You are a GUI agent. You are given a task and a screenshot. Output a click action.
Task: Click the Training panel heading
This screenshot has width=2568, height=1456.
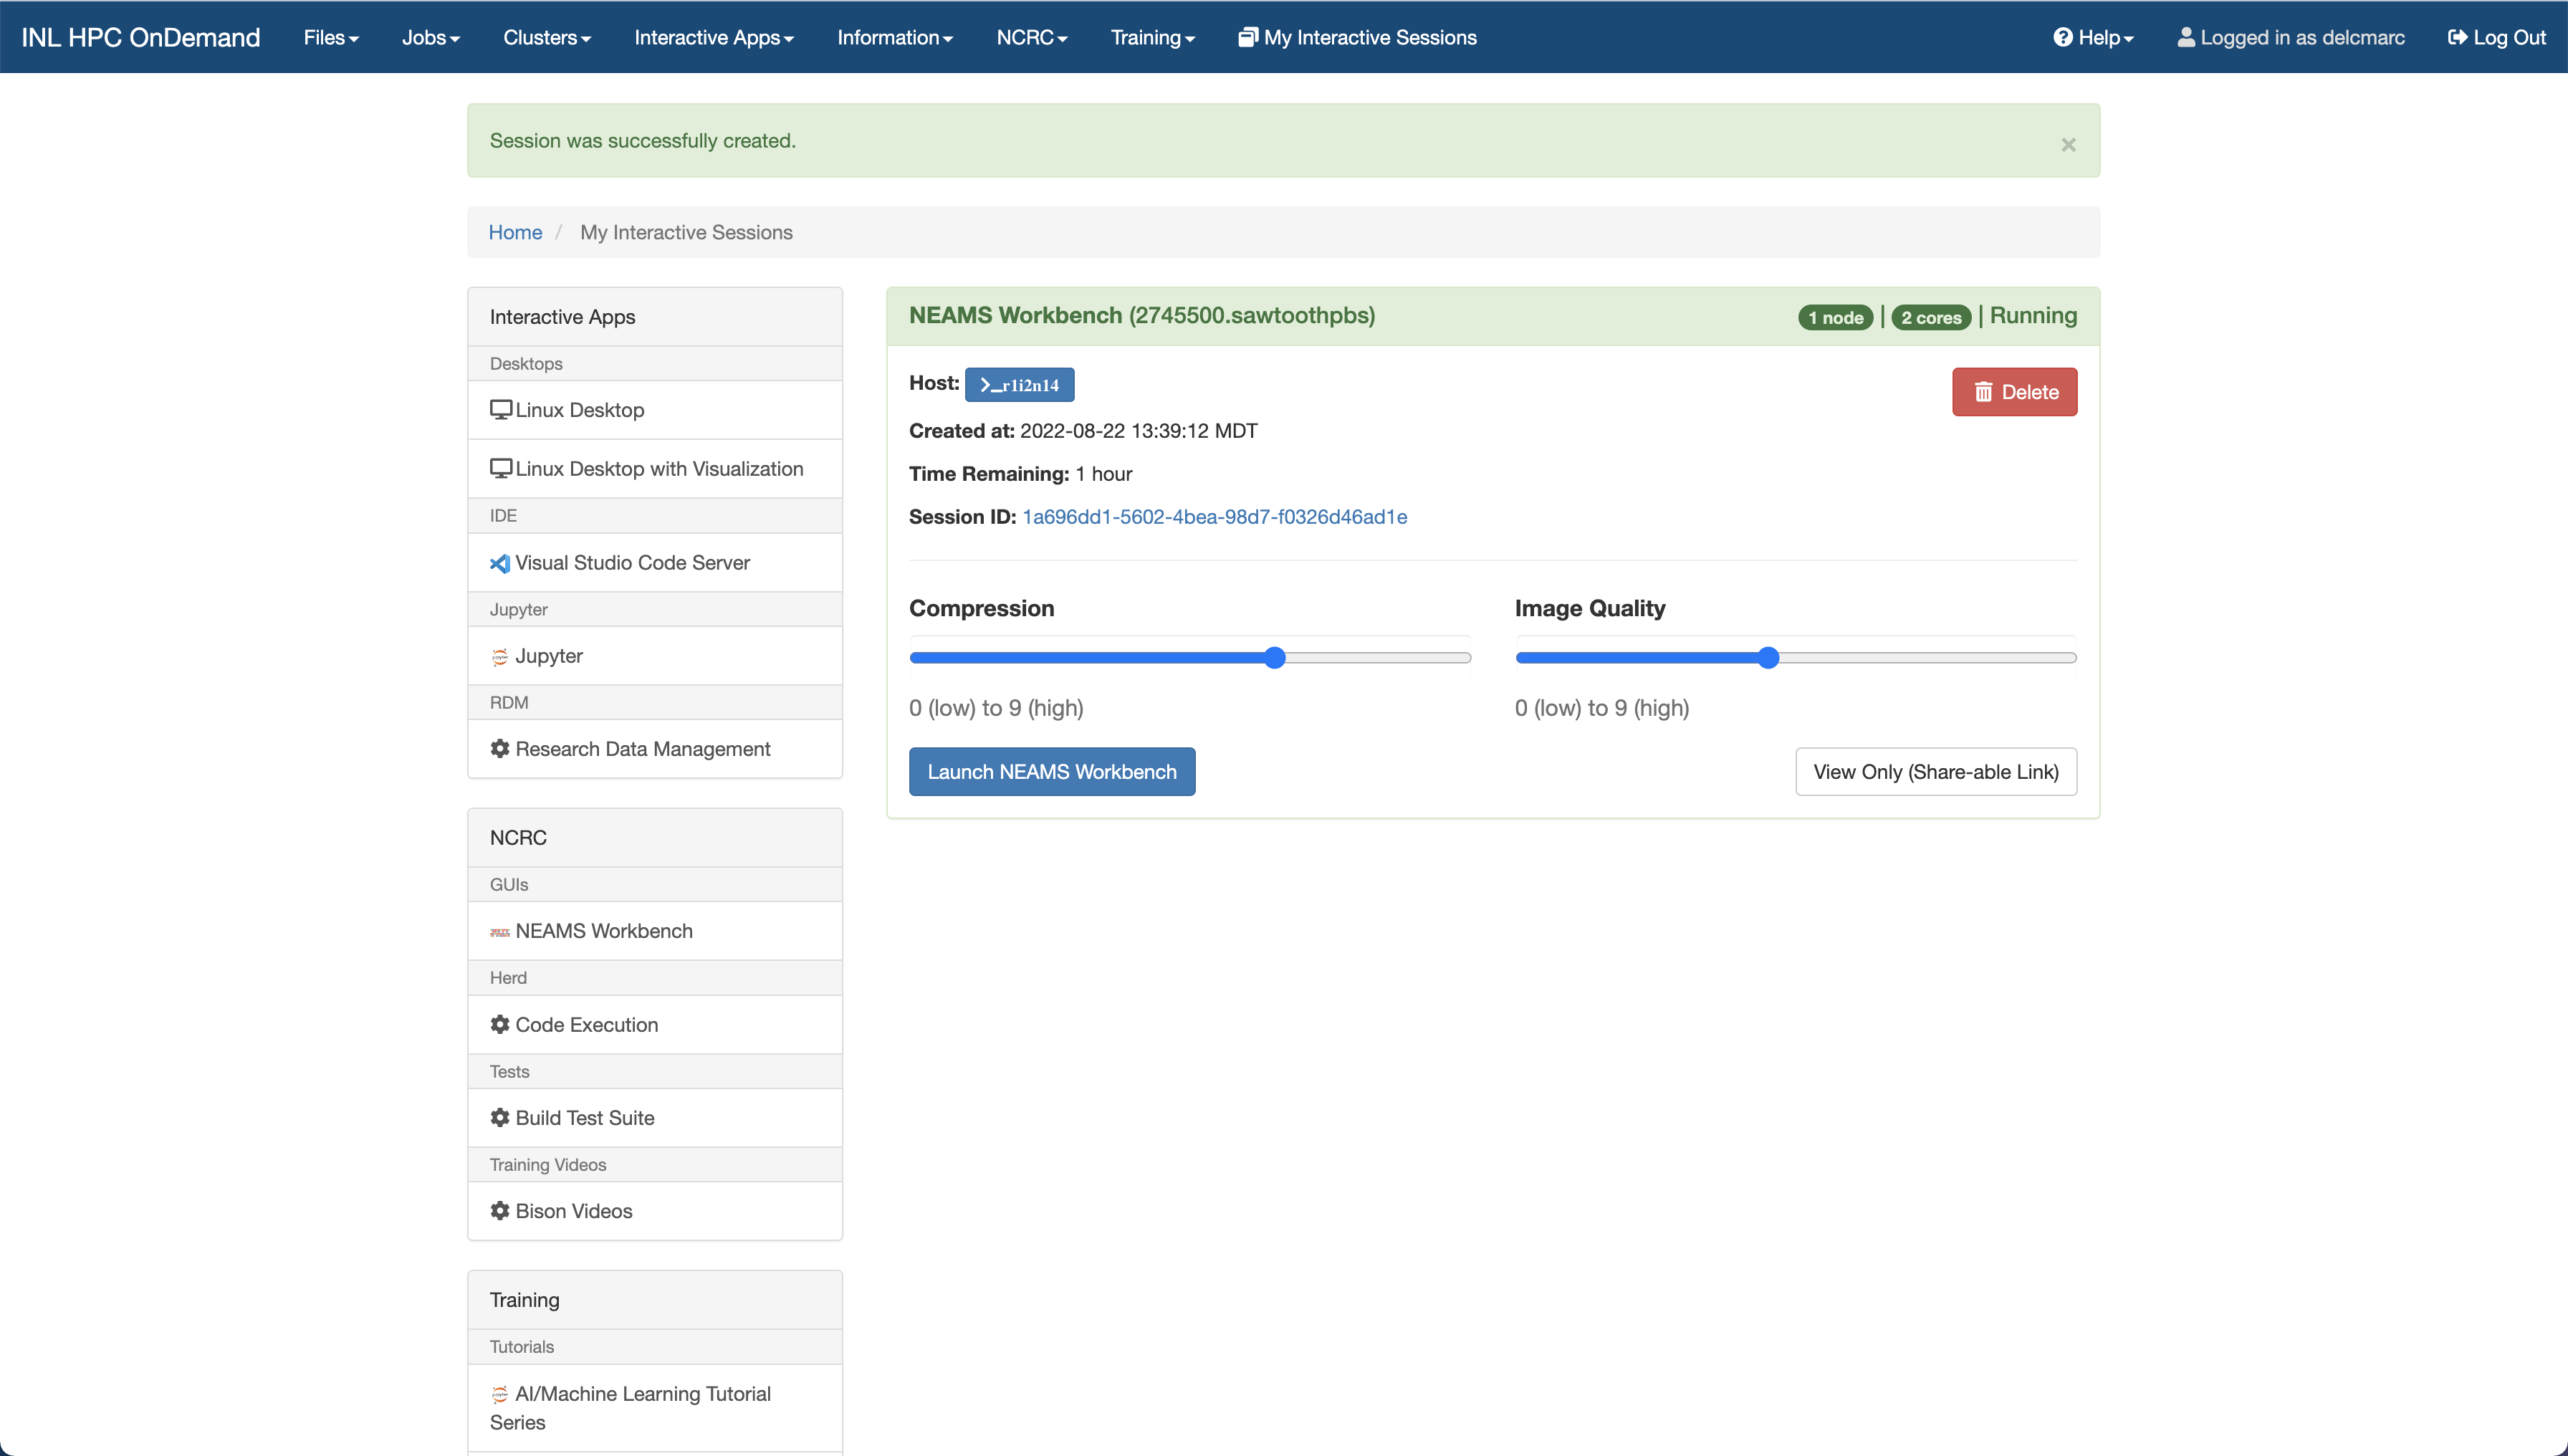pyautogui.click(x=655, y=1300)
